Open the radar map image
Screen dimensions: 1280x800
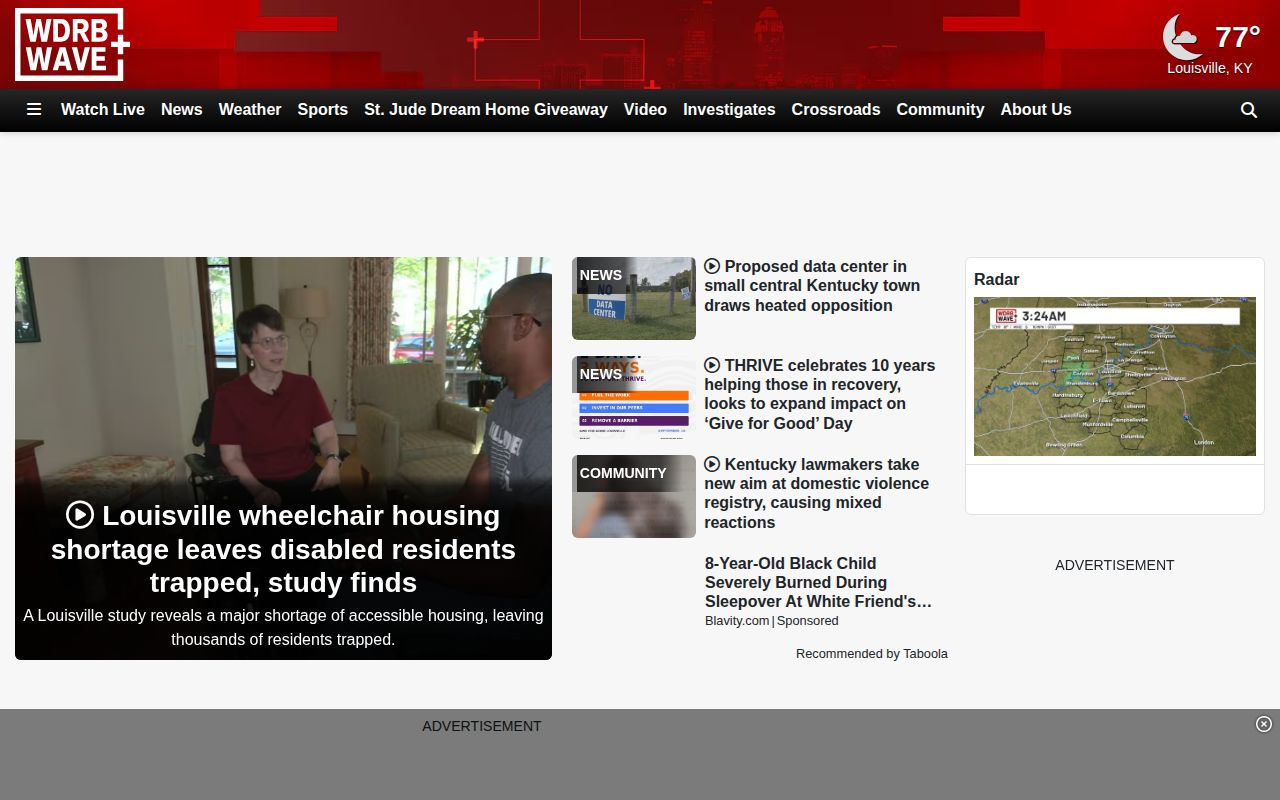1115,376
